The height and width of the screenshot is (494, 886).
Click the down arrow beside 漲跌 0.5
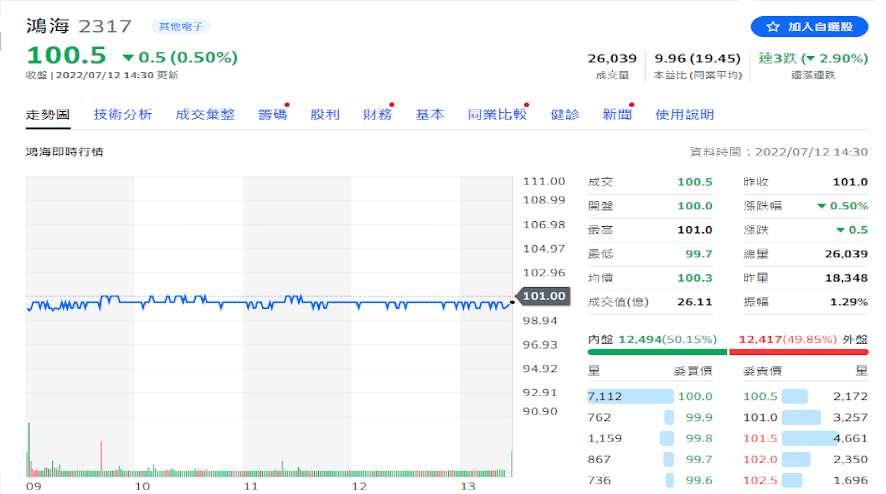[x=840, y=230]
